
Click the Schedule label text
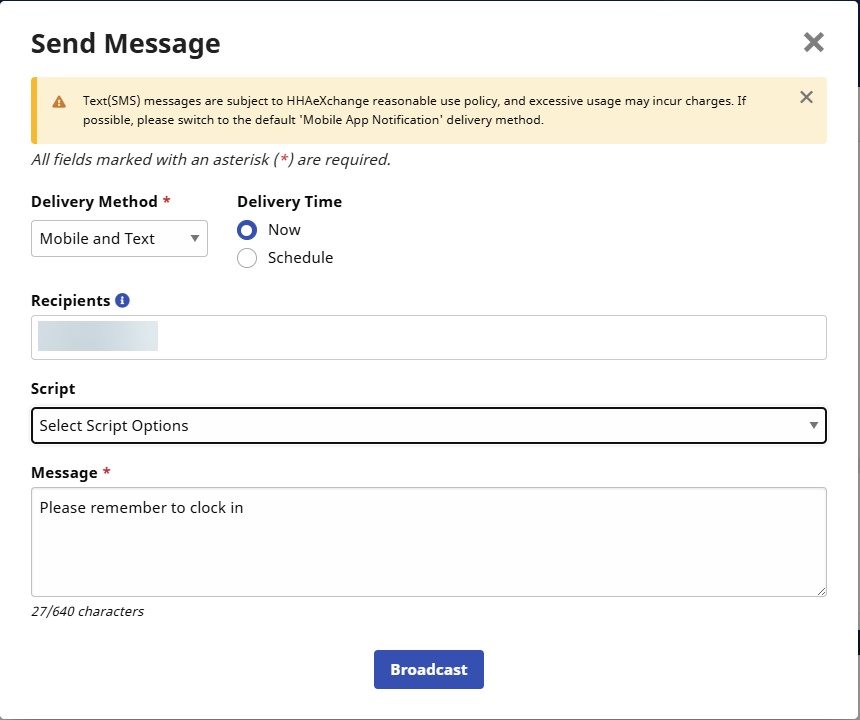[300, 258]
